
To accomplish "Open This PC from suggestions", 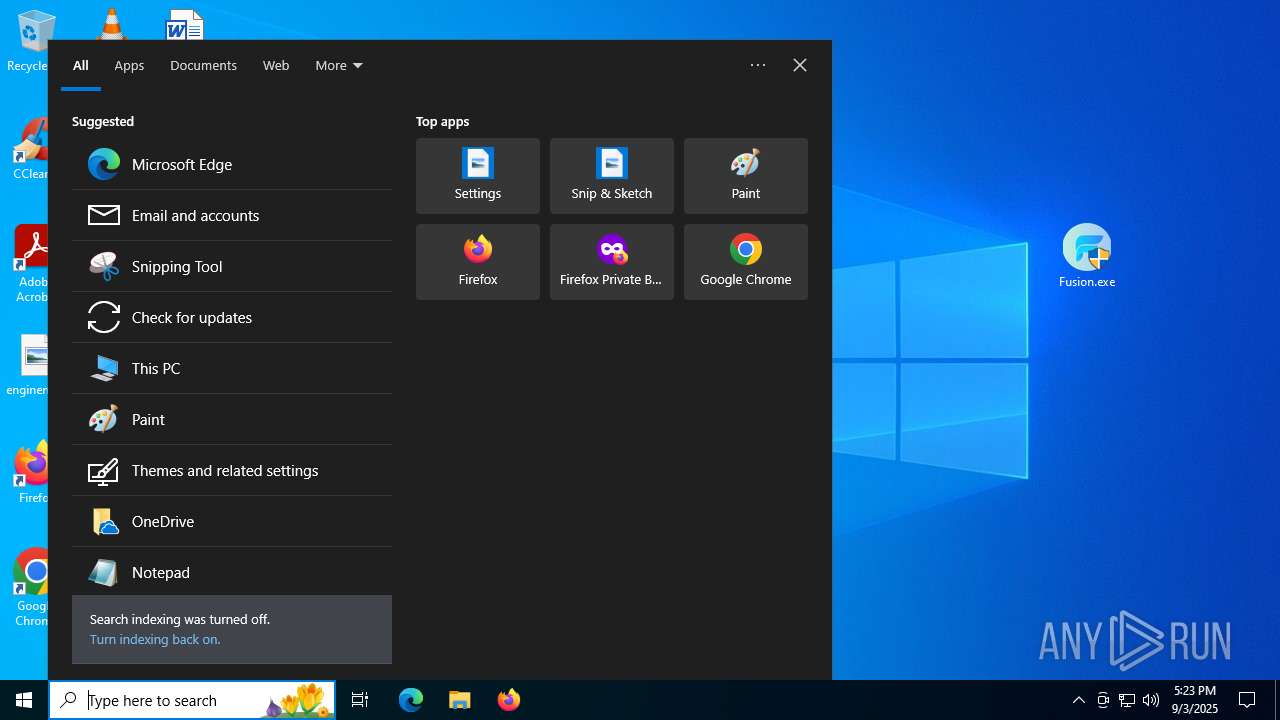I will coord(232,368).
